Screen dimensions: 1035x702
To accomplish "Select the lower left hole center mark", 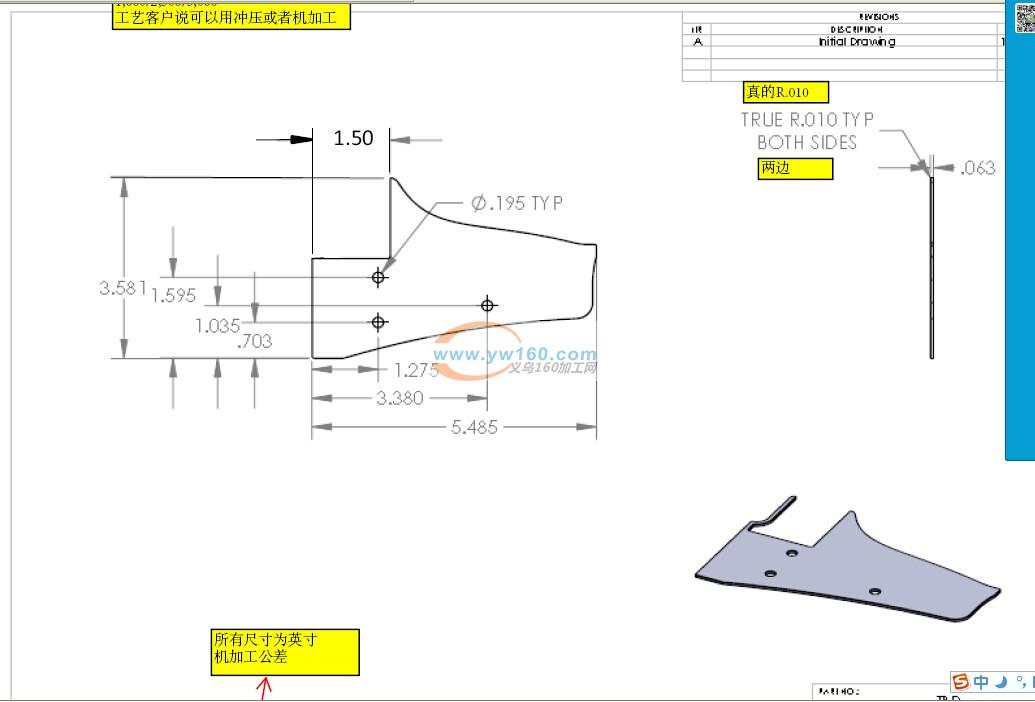I will (x=378, y=322).
